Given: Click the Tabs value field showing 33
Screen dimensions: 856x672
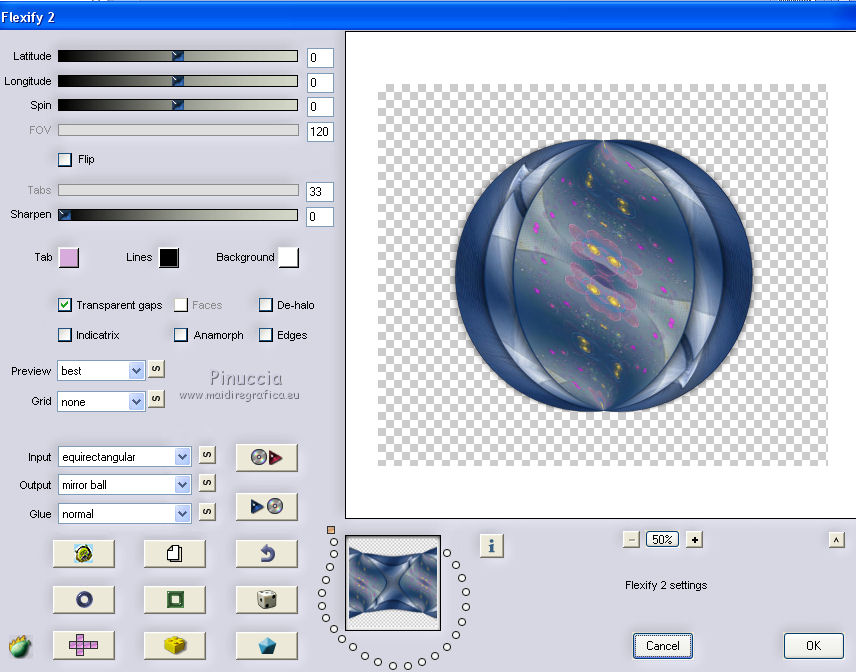Looking at the screenshot, I should [x=320, y=192].
